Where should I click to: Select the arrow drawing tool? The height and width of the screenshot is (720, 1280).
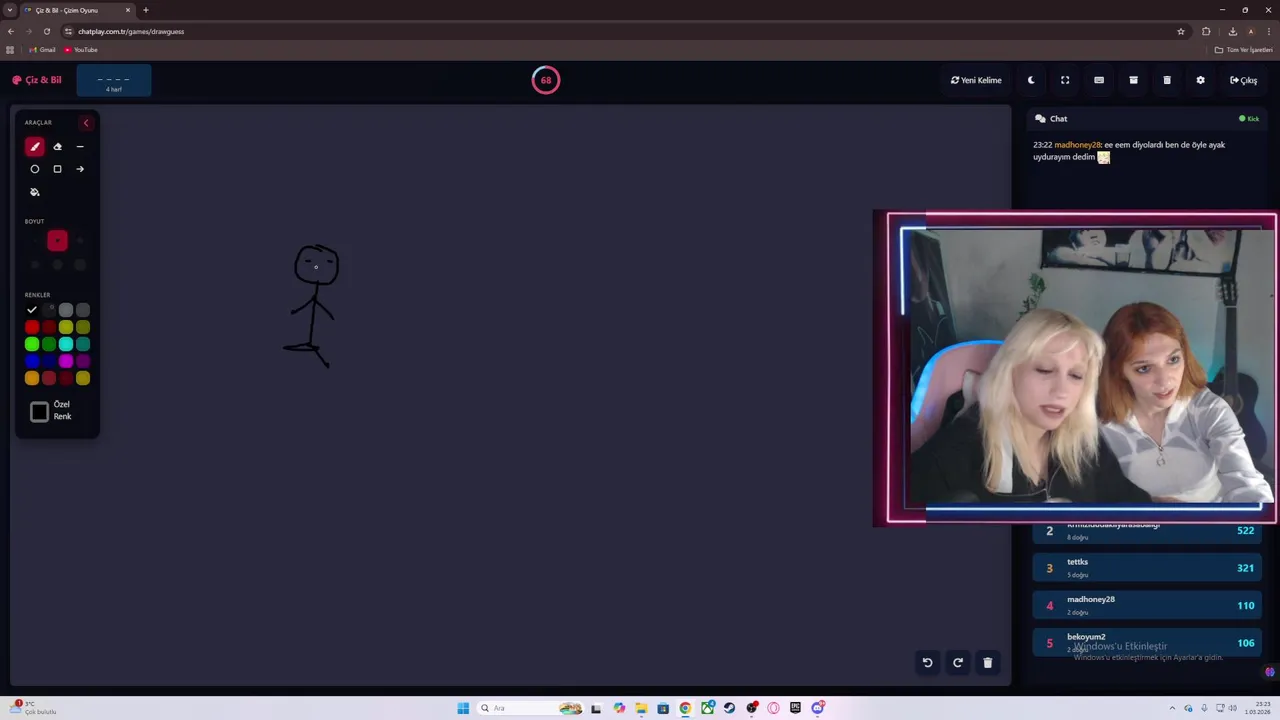[x=80, y=169]
